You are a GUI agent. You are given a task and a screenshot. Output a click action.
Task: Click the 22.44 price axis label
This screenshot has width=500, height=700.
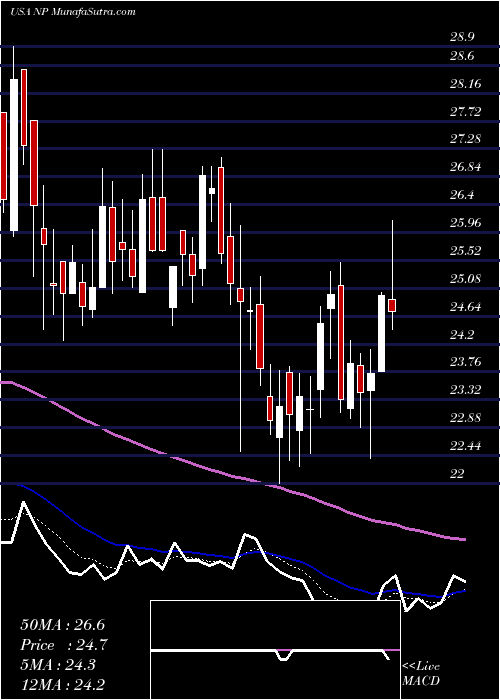[x=465, y=446]
